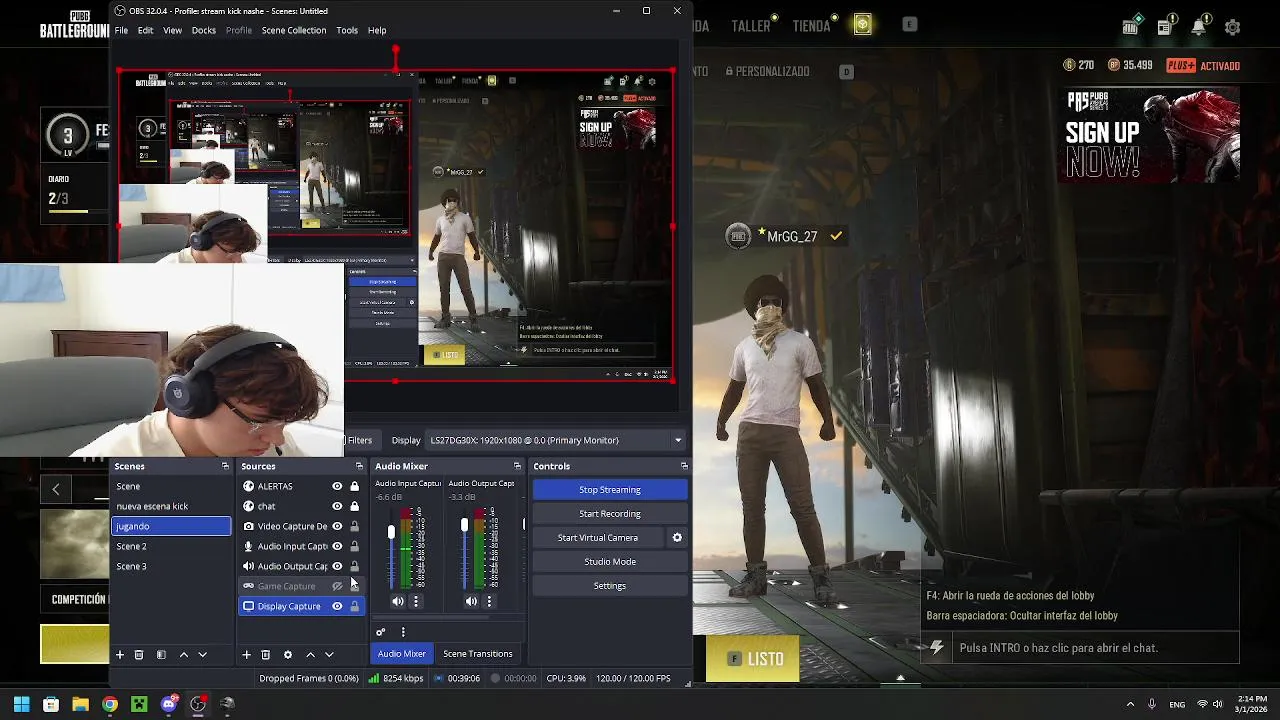Open Audio Input Capture options three-dot menu
This screenshot has height=720, width=1280.
click(416, 601)
